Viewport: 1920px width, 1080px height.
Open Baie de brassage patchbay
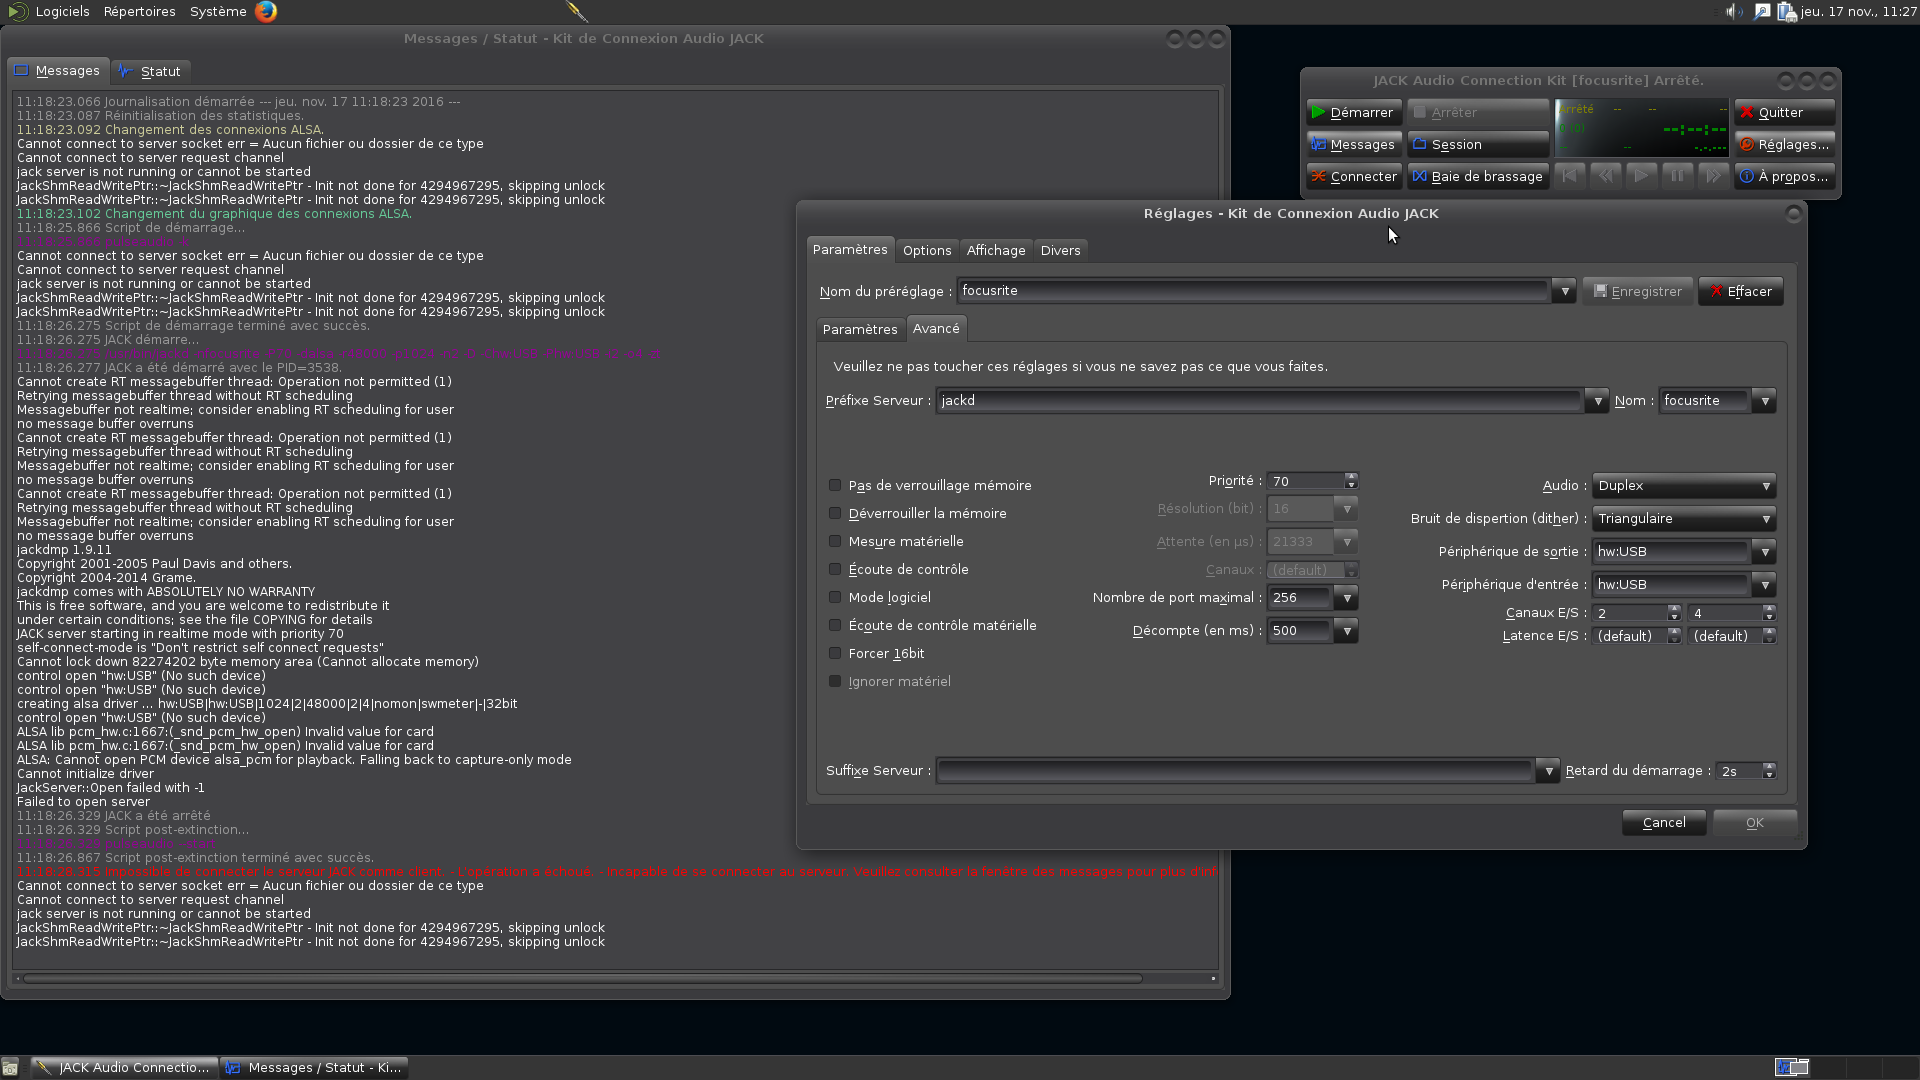[x=1477, y=176]
